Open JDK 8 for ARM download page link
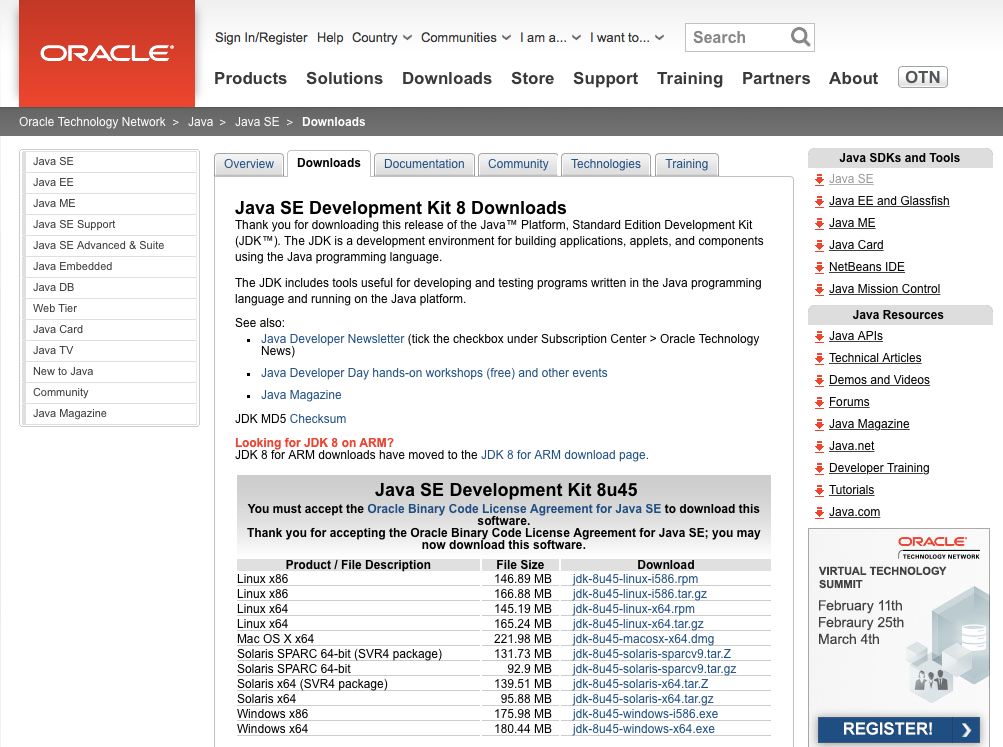The width and height of the screenshot is (1003, 747). click(x=564, y=455)
